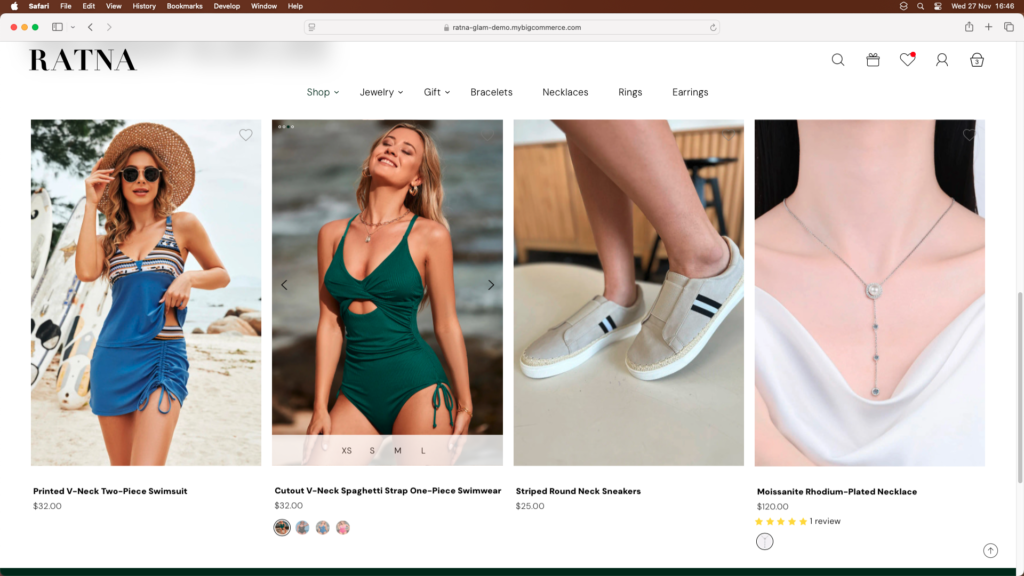Add Cutout V-Neck Swimwear to wishlist
Viewport: 1024px width, 576px height.
tap(487, 135)
